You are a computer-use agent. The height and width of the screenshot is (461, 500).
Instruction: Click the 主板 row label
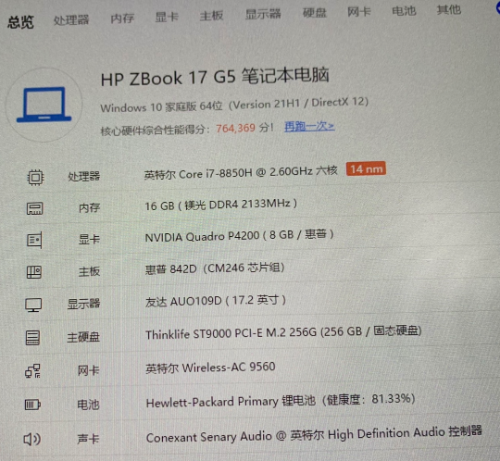pos(89,271)
